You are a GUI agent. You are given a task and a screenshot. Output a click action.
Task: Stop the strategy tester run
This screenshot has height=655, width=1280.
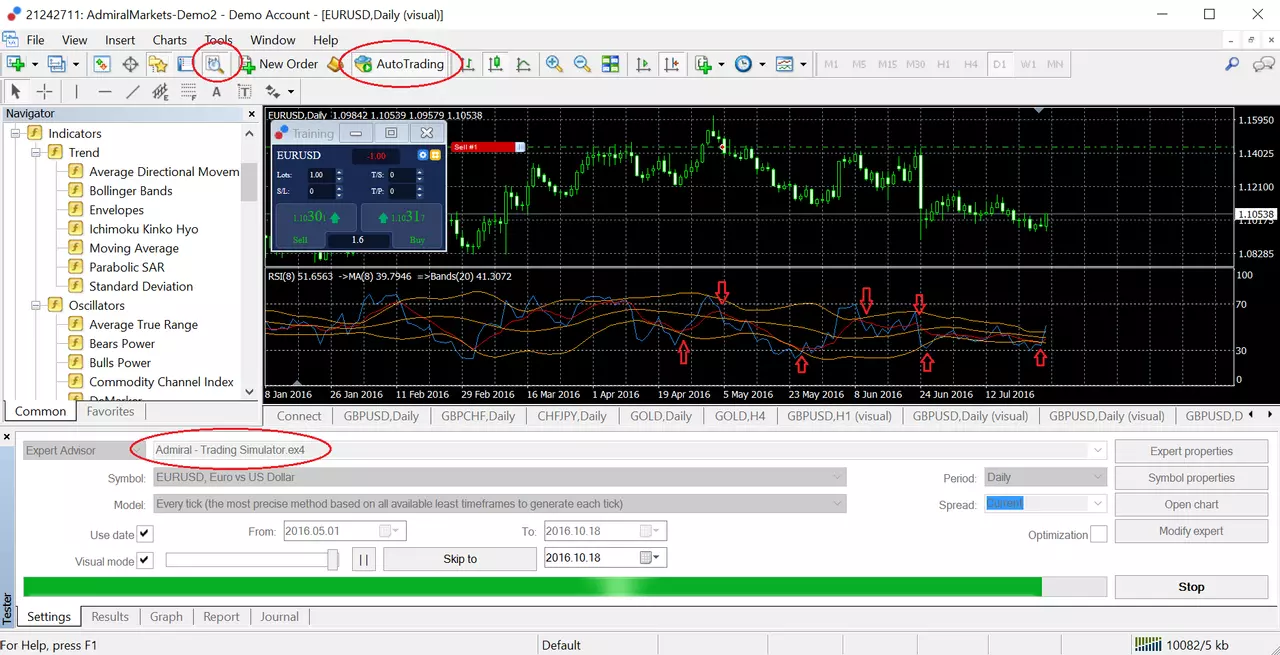click(1191, 587)
